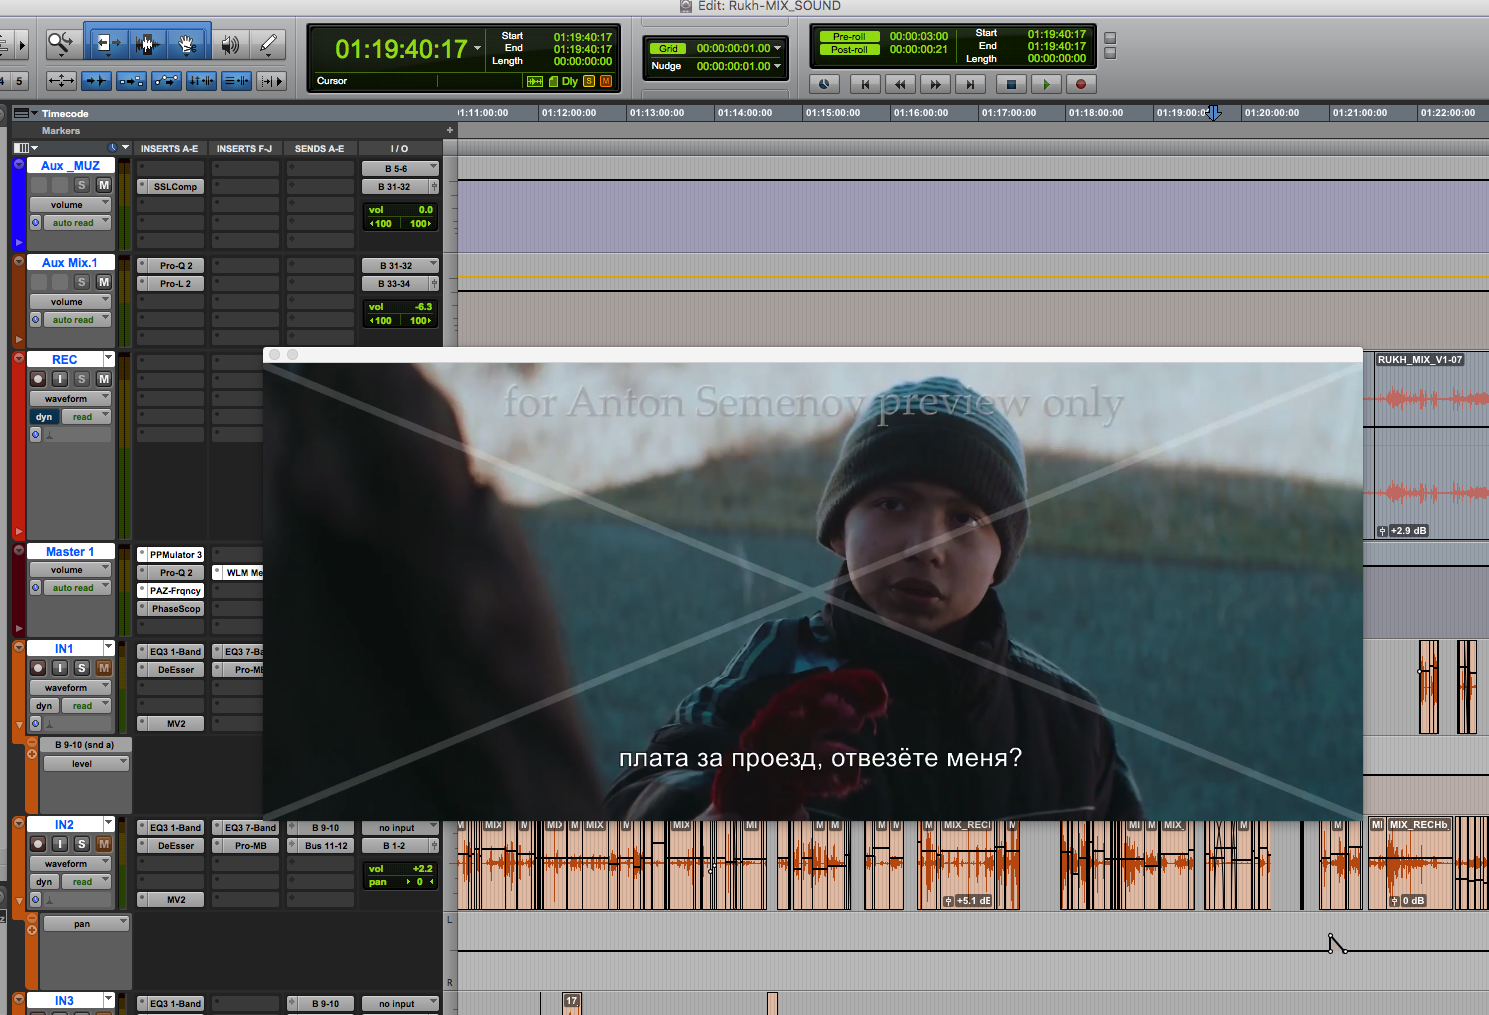Toggle Tab to Transients button
The image size is (1489, 1015).
point(96,81)
